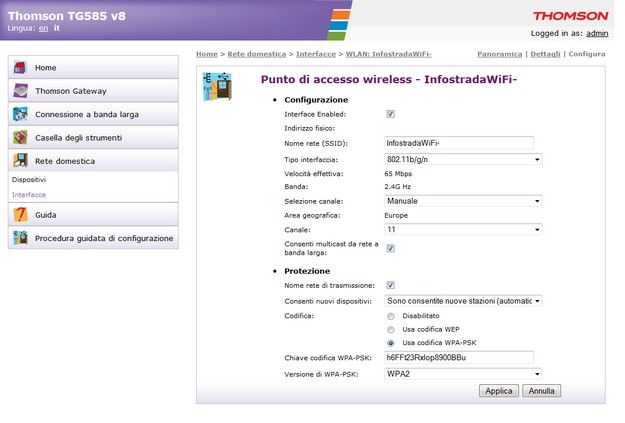Image resolution: width=625 pixels, height=423 pixels.
Task: Open Connessione a banda larga menu item
Action: (93, 114)
